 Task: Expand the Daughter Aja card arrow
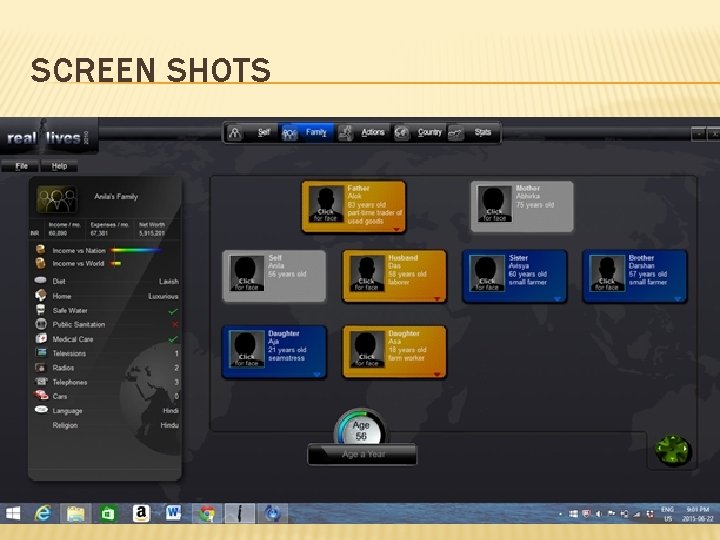click(x=317, y=375)
